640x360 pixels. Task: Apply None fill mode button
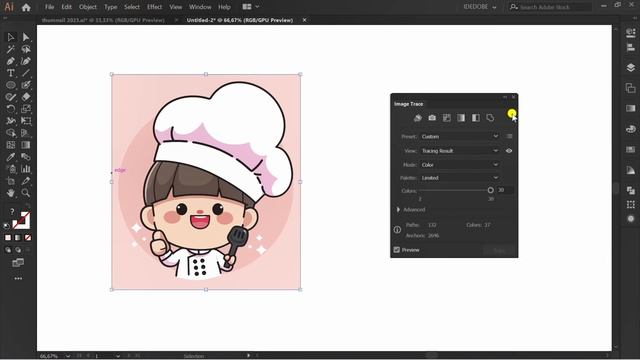tap(28, 238)
